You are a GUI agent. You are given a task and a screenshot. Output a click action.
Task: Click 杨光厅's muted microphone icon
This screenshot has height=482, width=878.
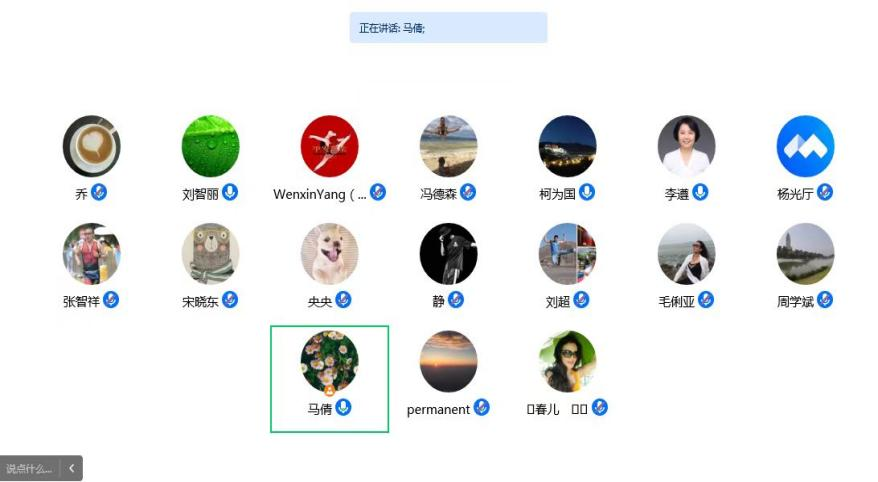pos(824,192)
